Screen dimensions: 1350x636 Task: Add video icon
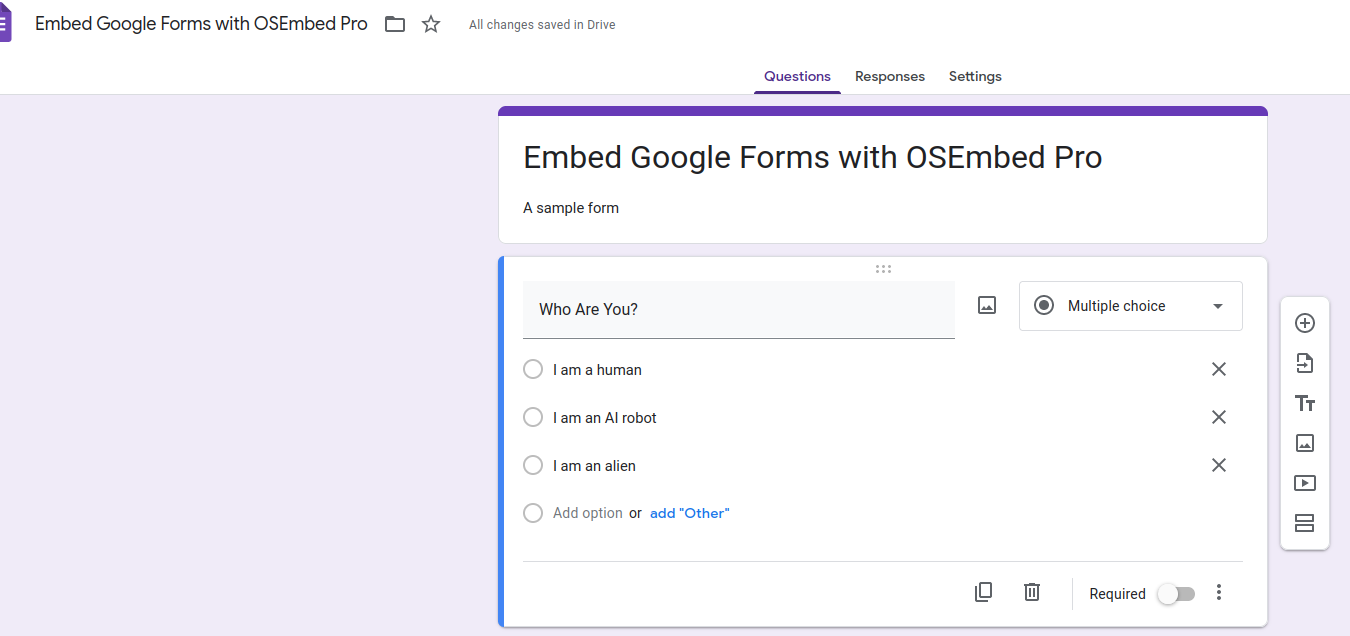tap(1305, 483)
